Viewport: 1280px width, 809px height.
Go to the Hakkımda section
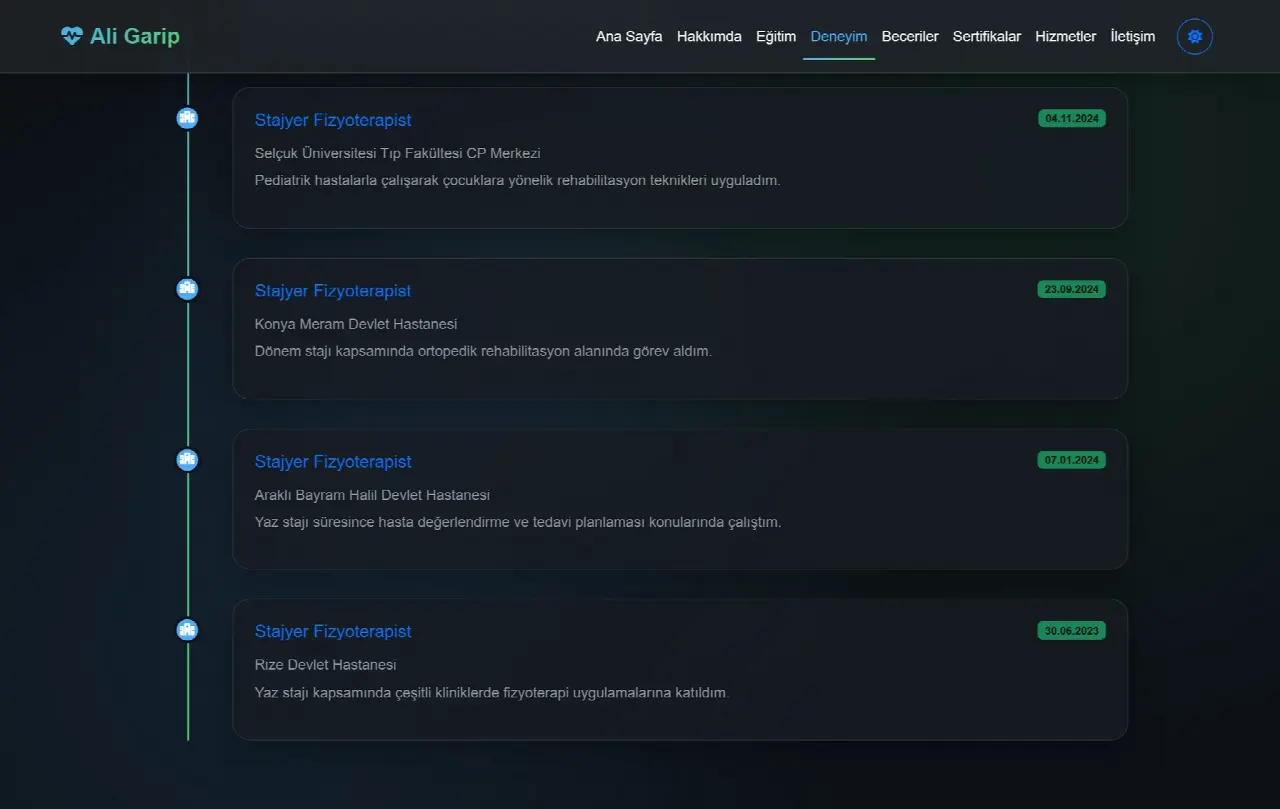[x=709, y=37]
